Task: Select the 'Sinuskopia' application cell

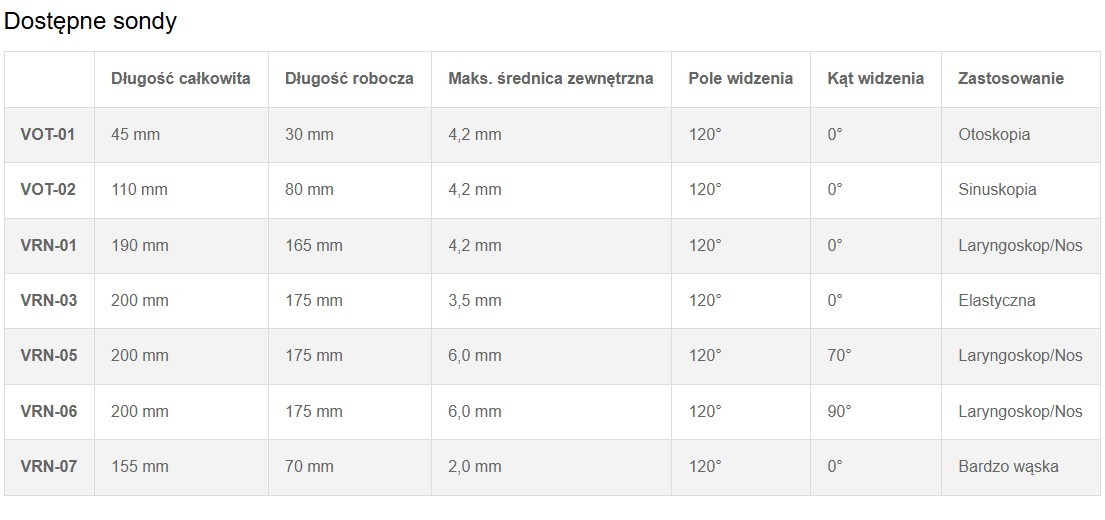Action: coord(997,189)
